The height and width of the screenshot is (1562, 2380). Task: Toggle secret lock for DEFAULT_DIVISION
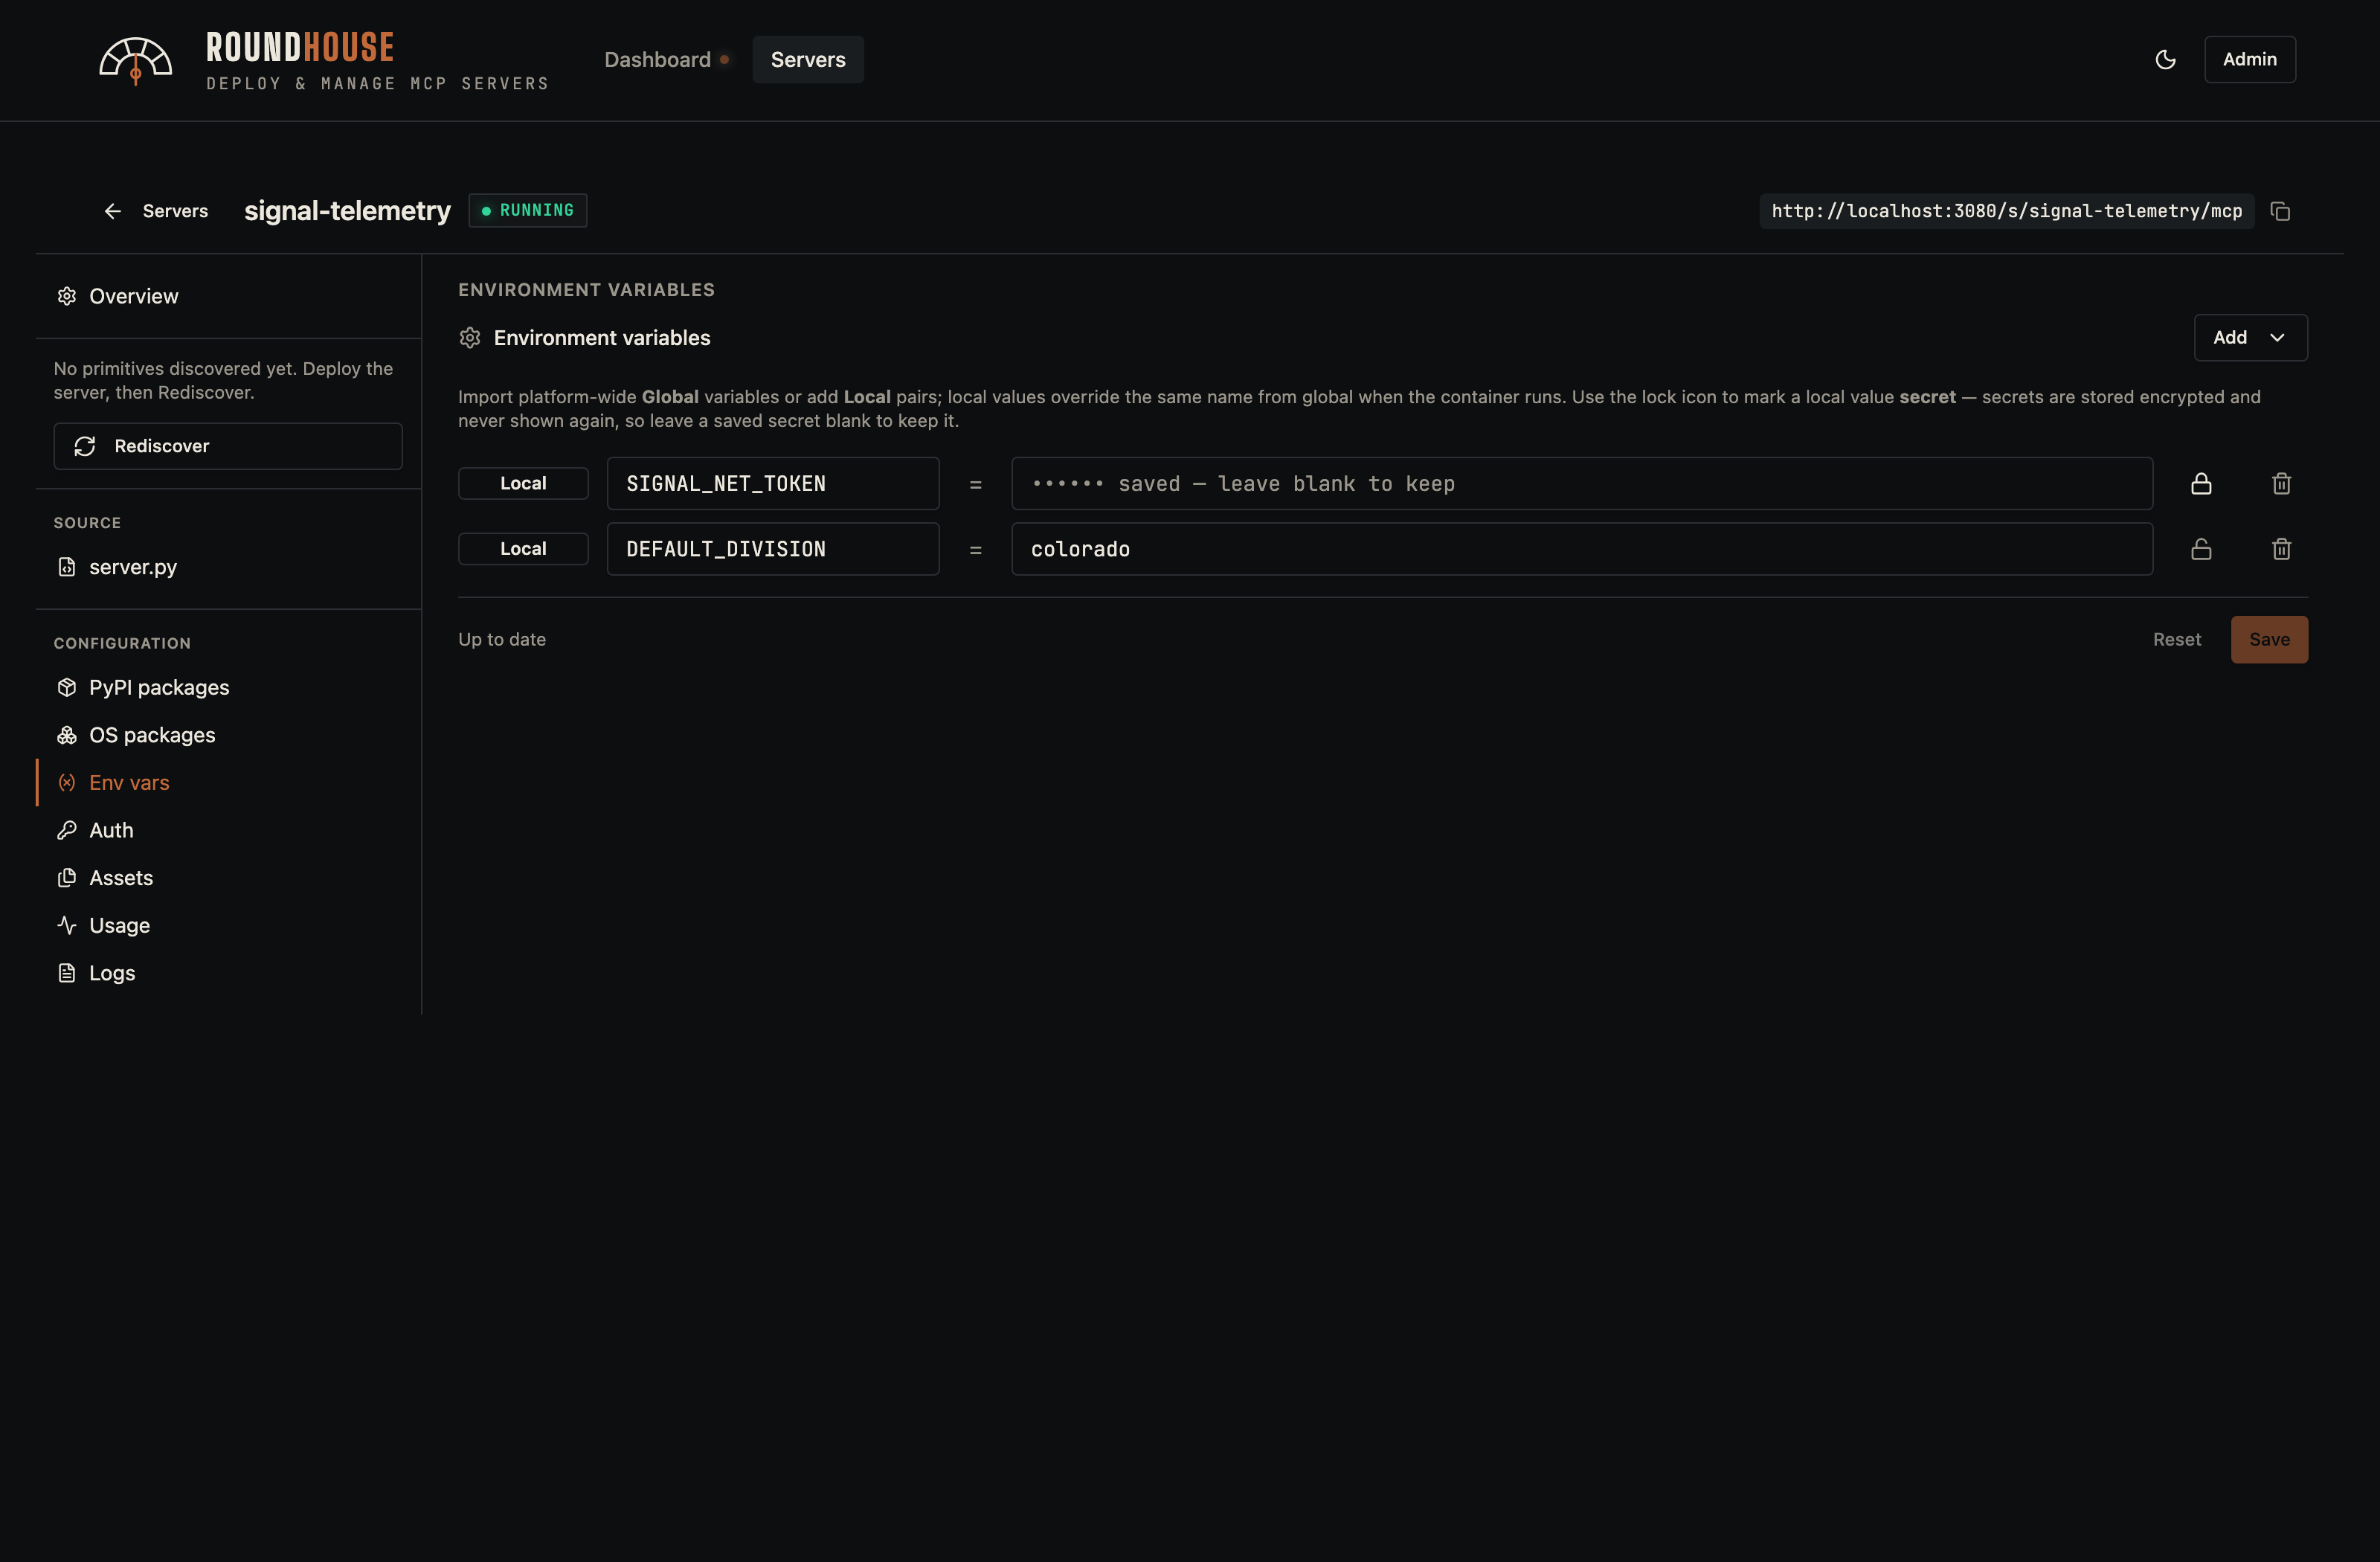[2201, 549]
